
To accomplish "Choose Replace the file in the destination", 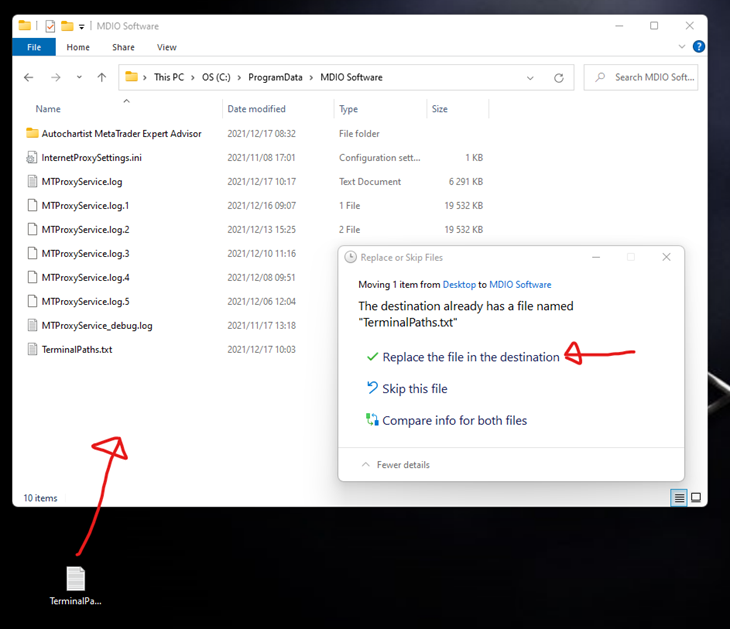I will (471, 357).
